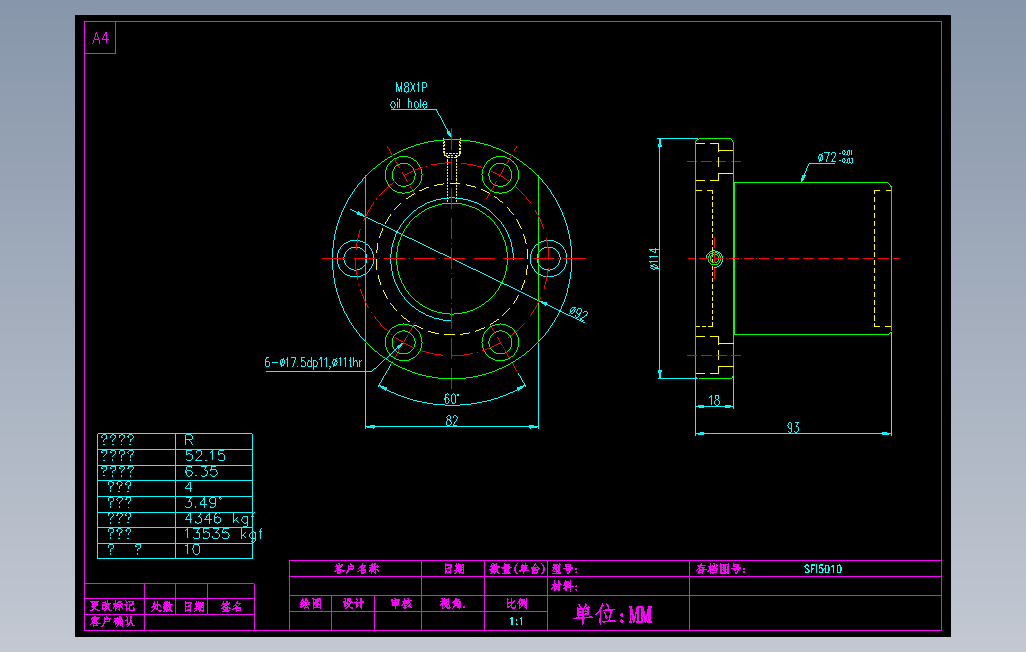Select the 日期 header beside 客户名称
Viewport: 1026px width, 652px height.
tap(453, 568)
